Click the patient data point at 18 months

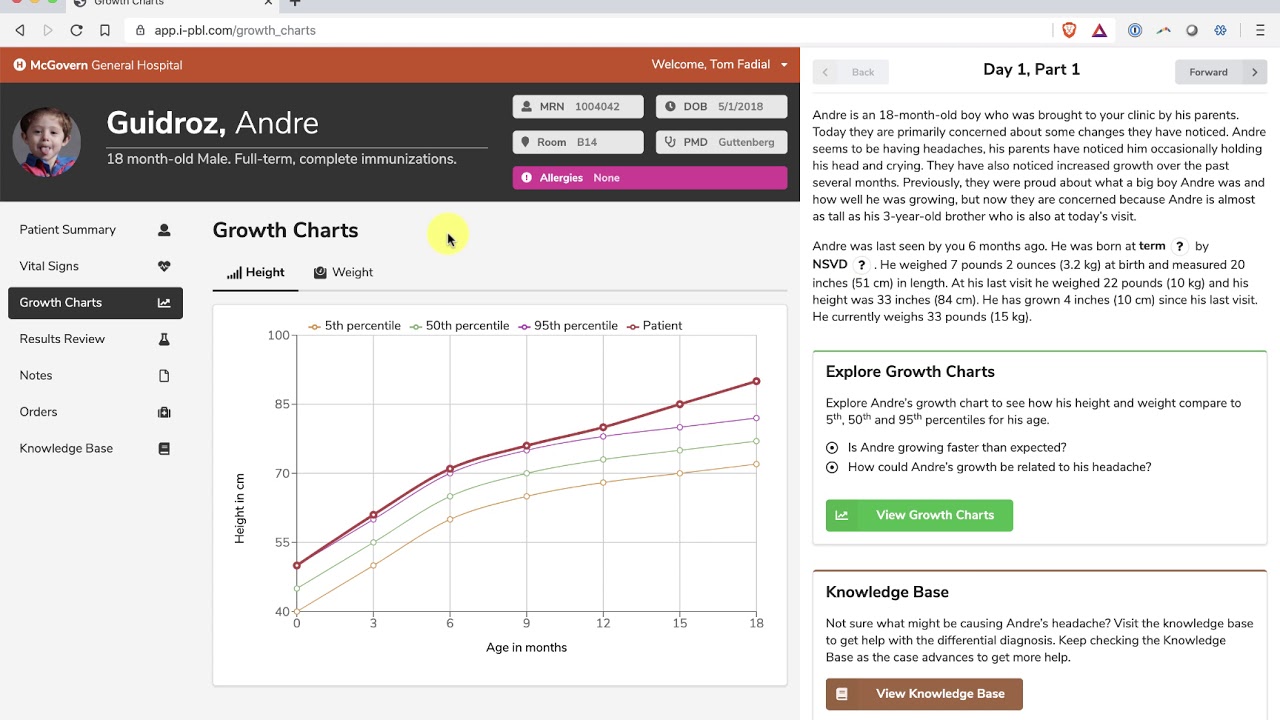coord(756,381)
